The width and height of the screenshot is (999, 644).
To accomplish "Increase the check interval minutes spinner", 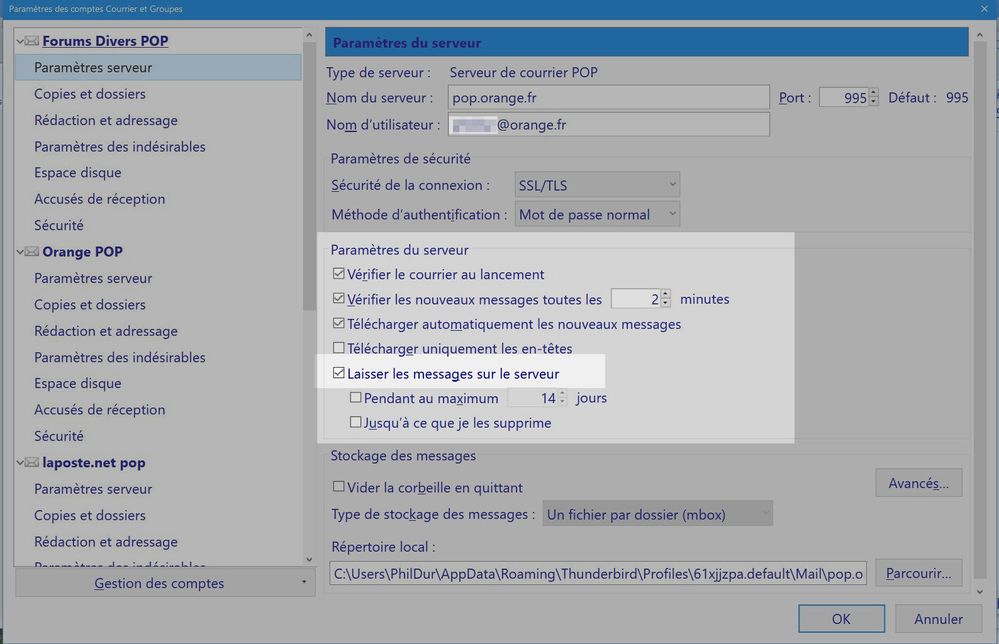I will (666, 294).
